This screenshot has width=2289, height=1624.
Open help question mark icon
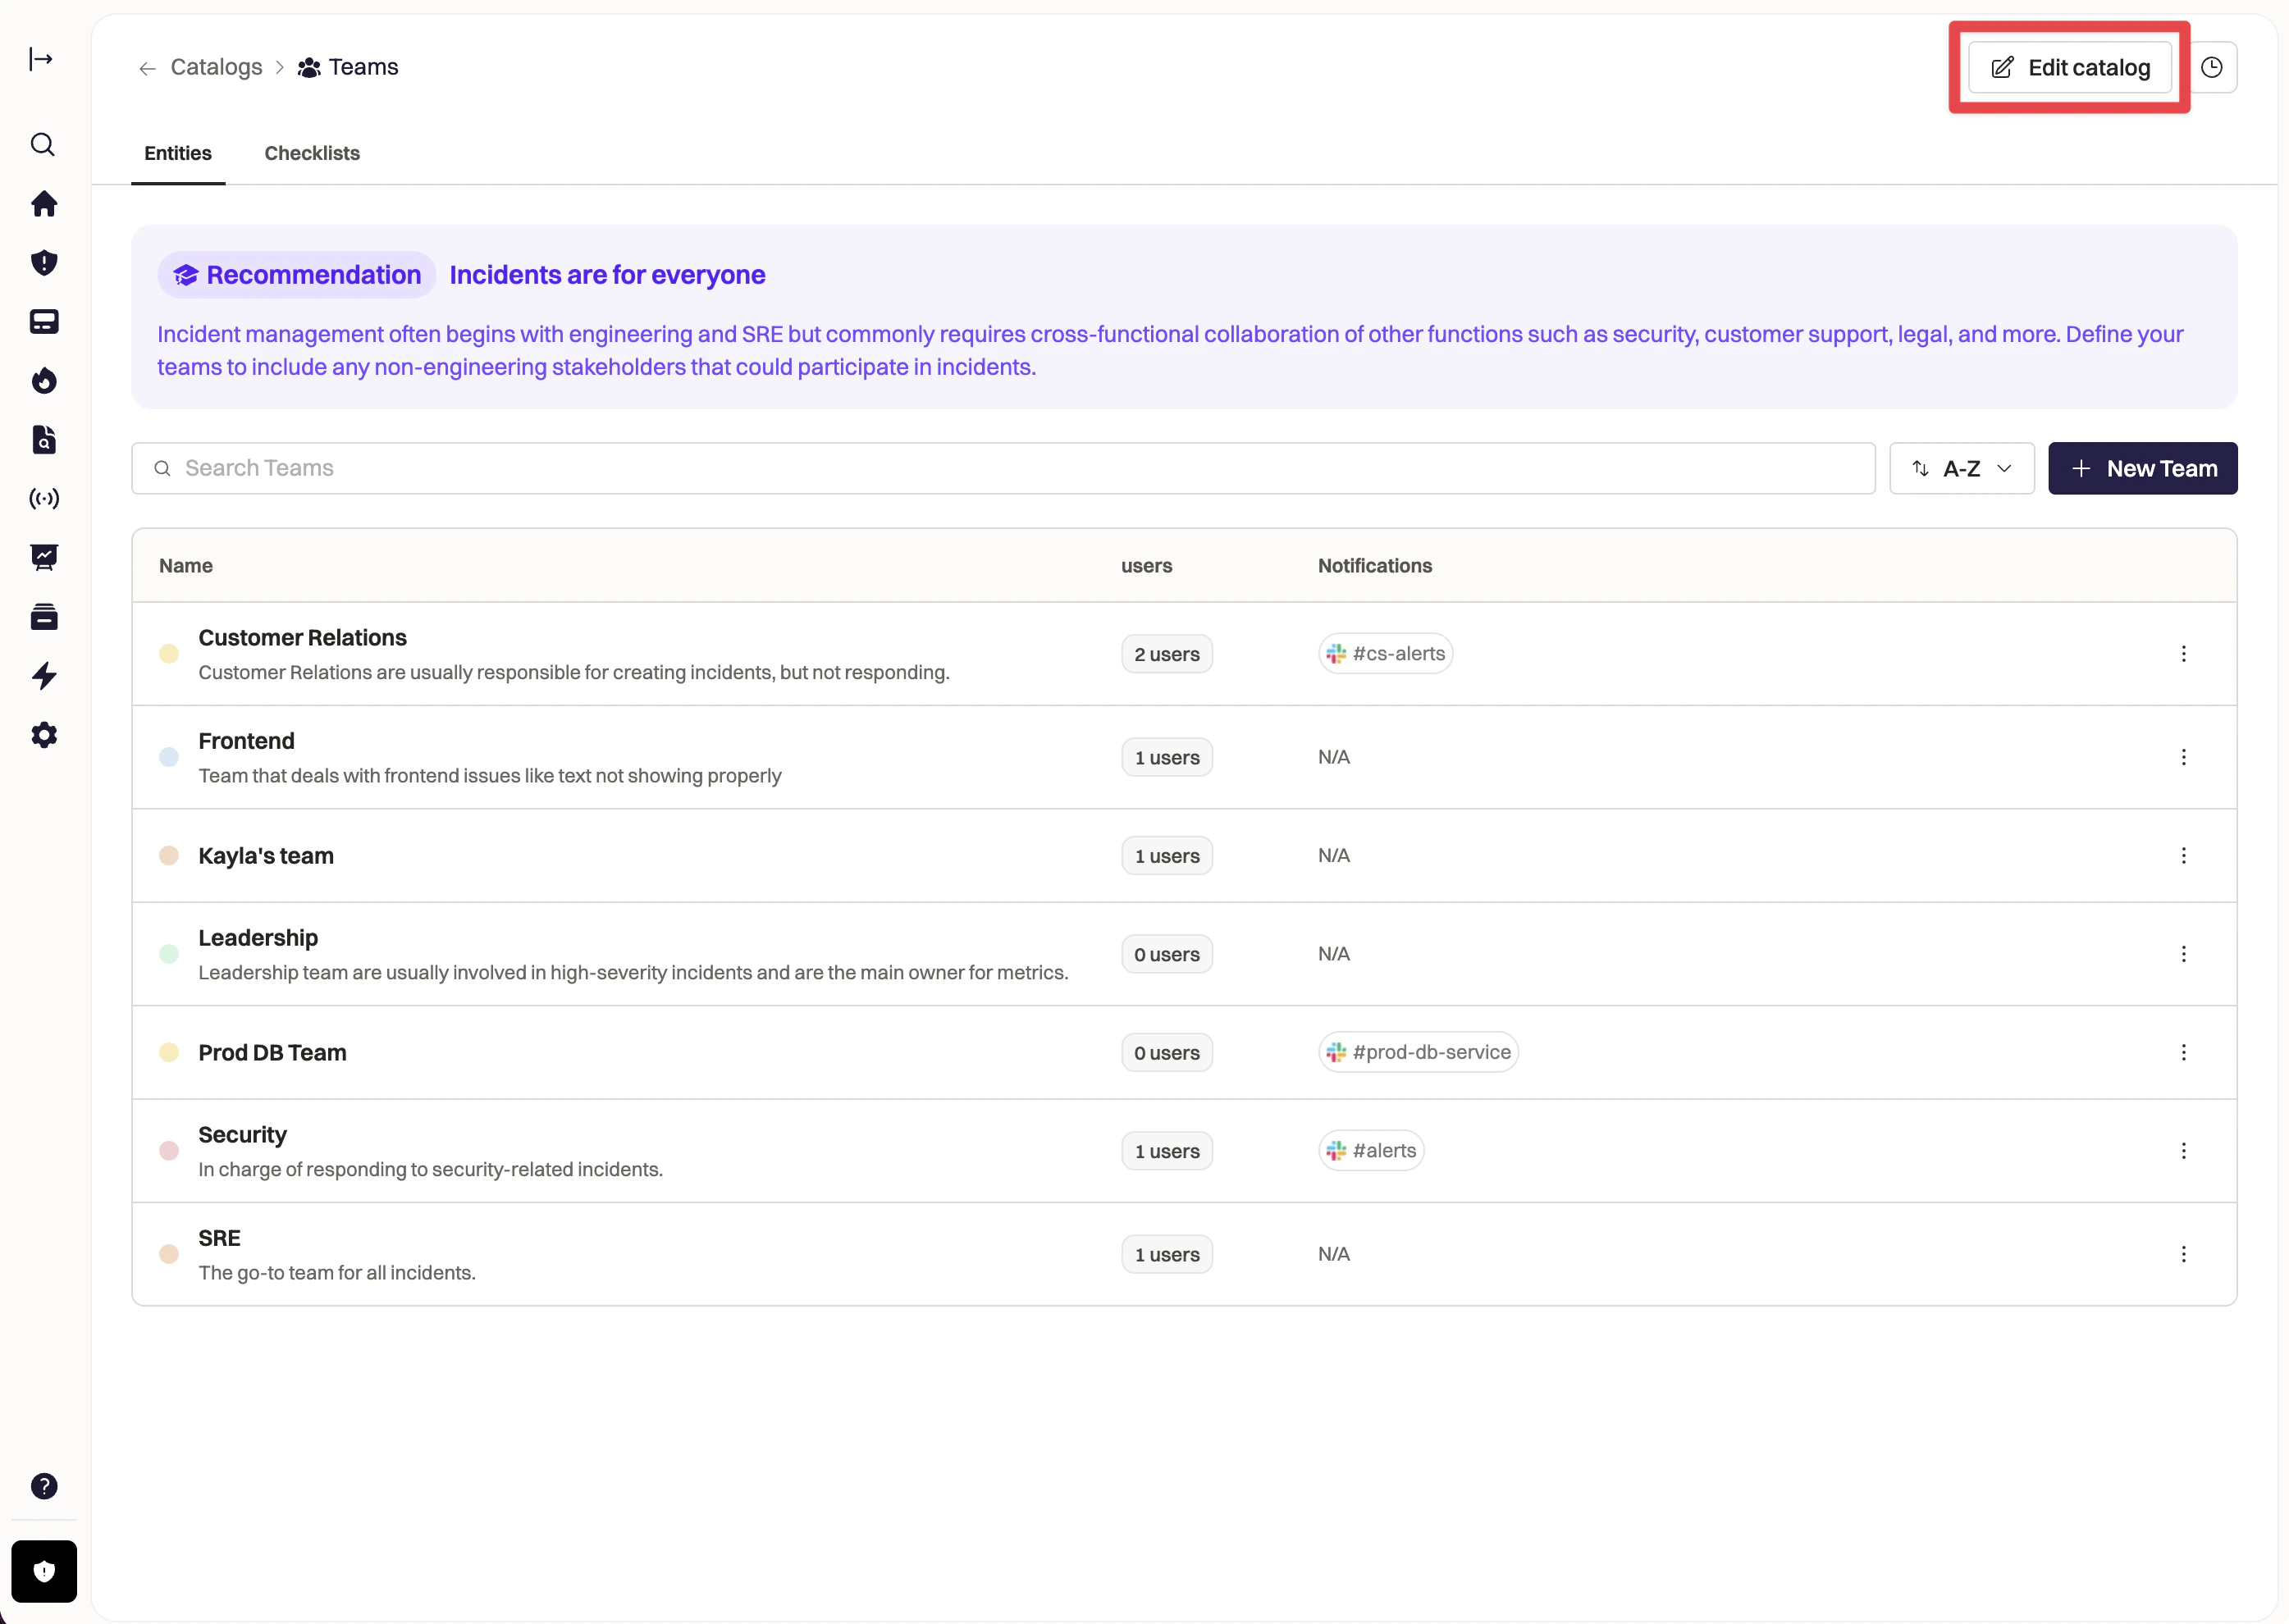43,1486
